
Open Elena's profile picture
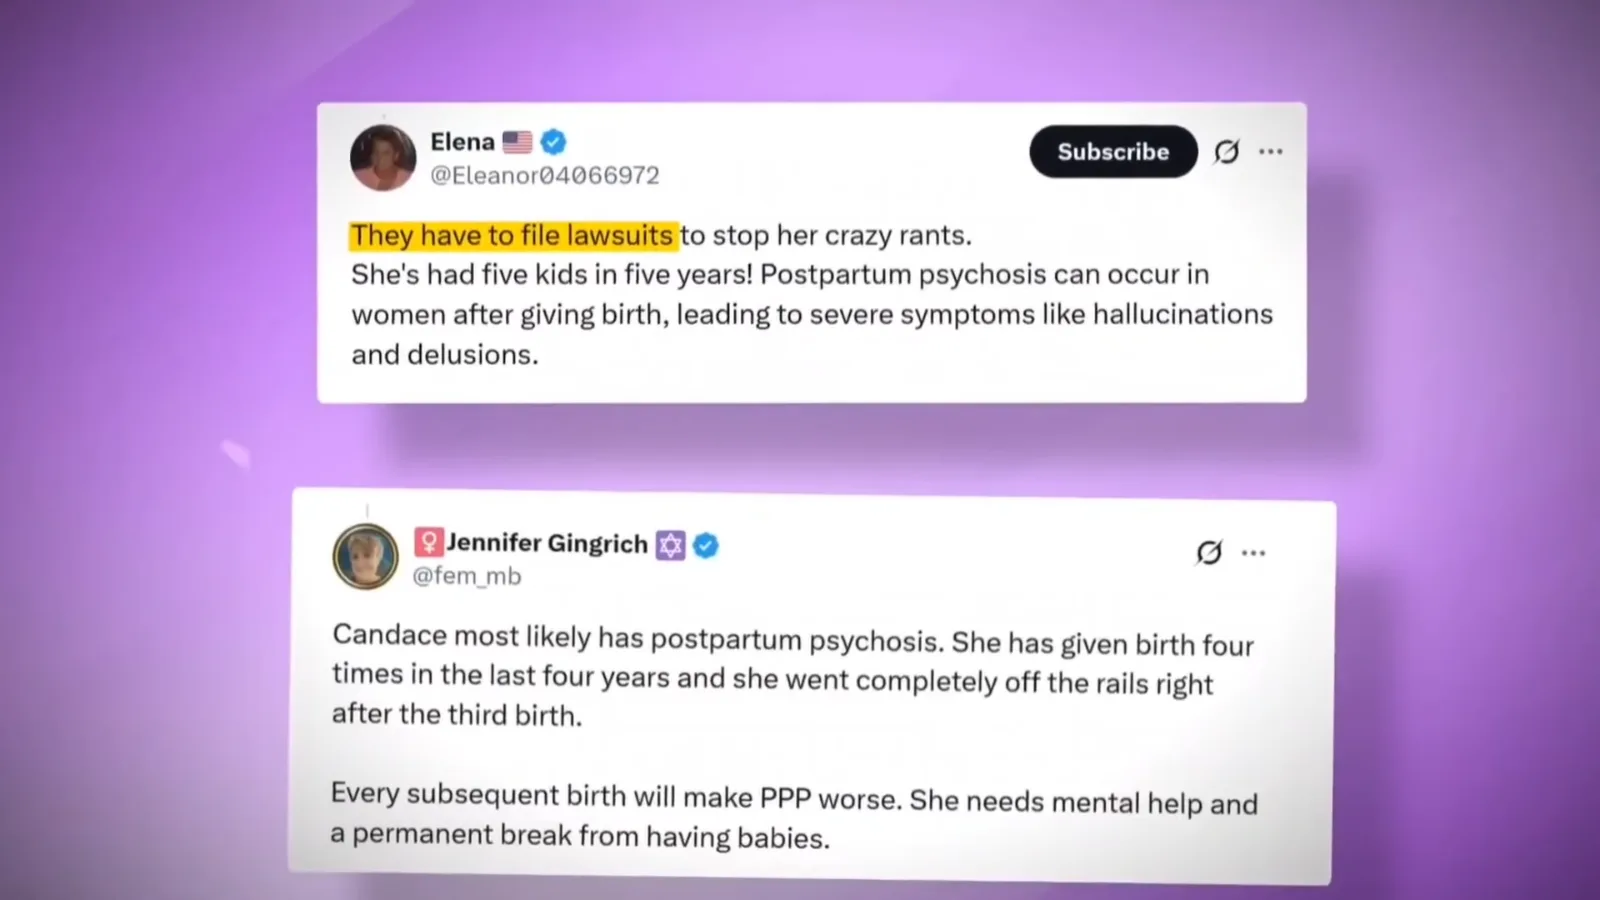tap(383, 158)
